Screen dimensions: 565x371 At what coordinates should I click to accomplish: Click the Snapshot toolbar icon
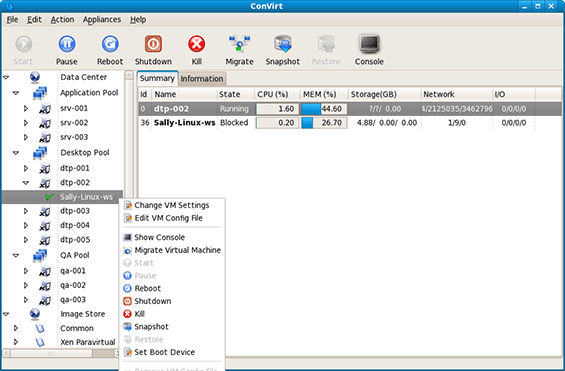[x=283, y=44]
